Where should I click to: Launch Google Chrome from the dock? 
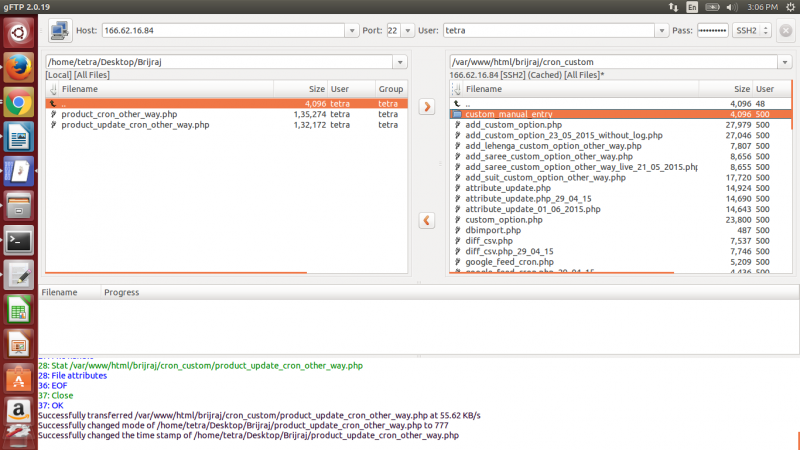19,103
